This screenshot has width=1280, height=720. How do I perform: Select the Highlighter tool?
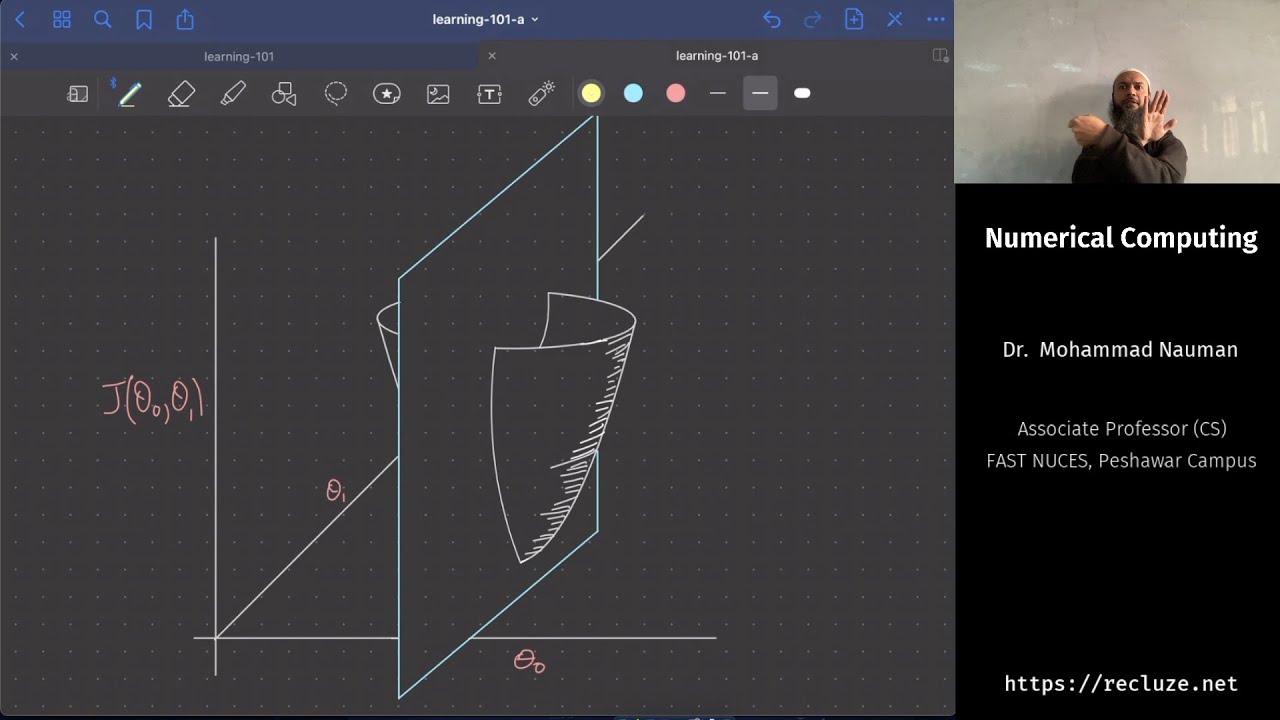coord(233,94)
